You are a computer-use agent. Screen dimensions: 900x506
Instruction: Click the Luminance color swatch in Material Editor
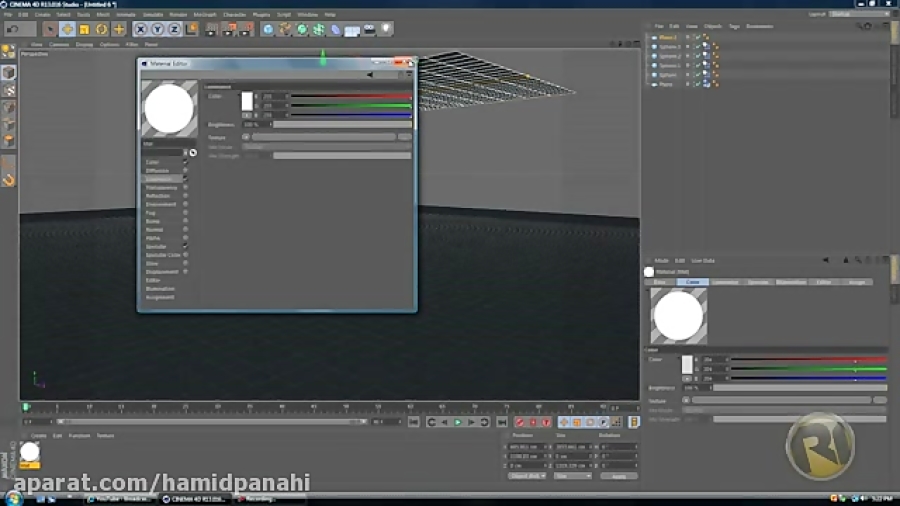click(x=247, y=101)
